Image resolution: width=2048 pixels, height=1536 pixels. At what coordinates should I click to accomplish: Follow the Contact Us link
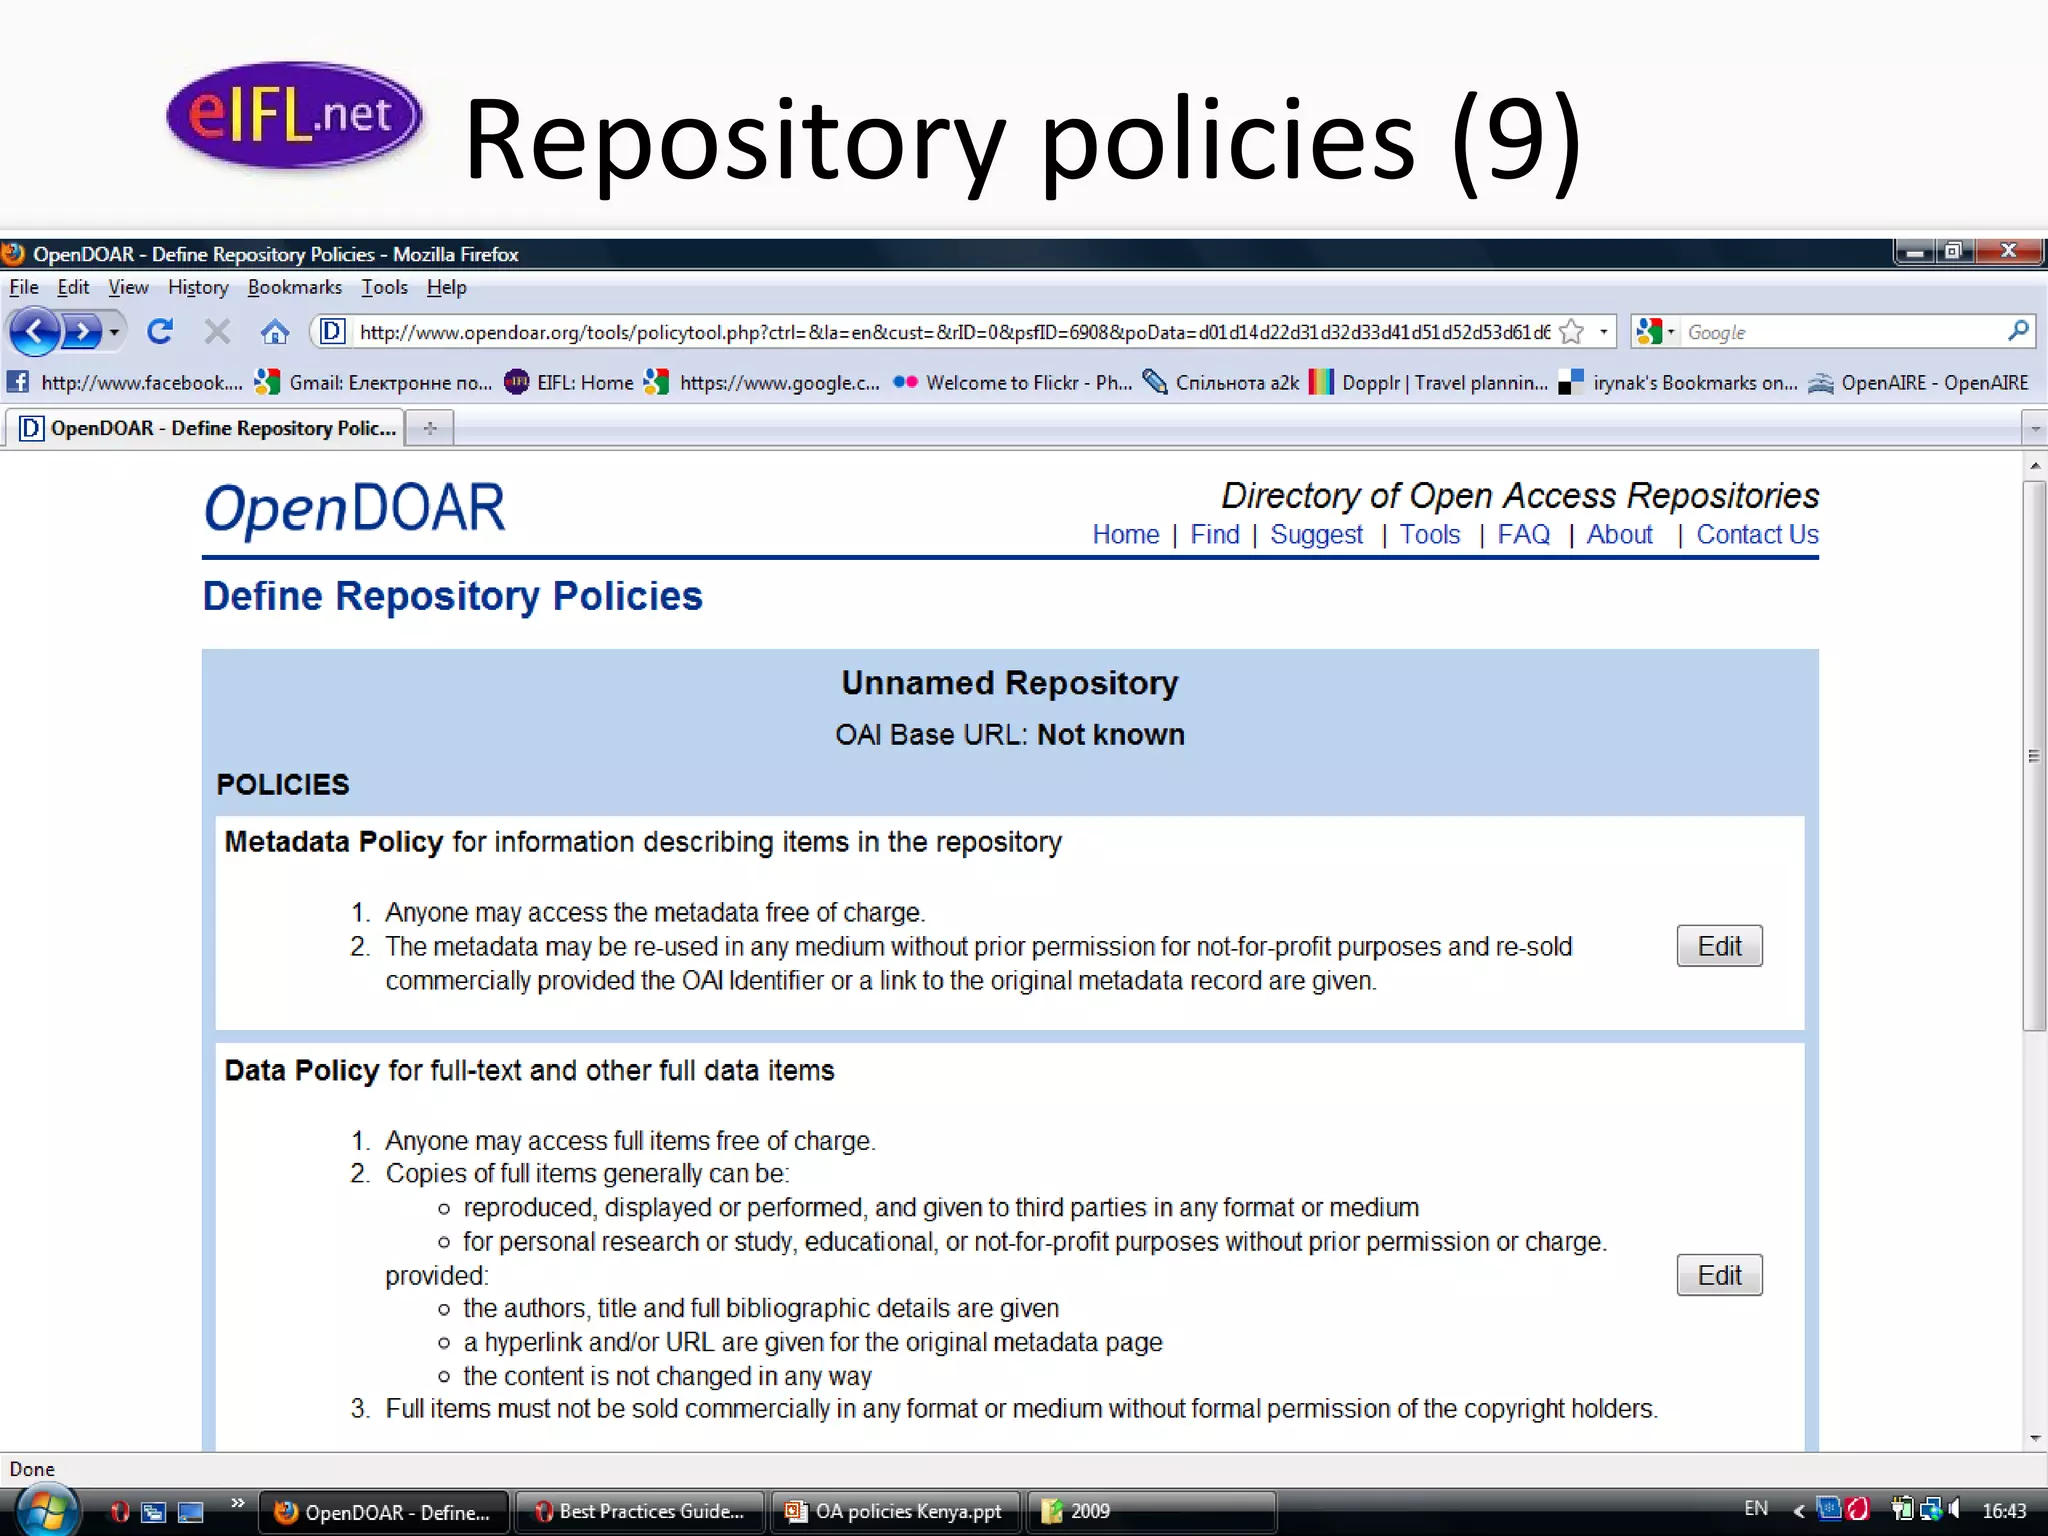[x=1757, y=535]
